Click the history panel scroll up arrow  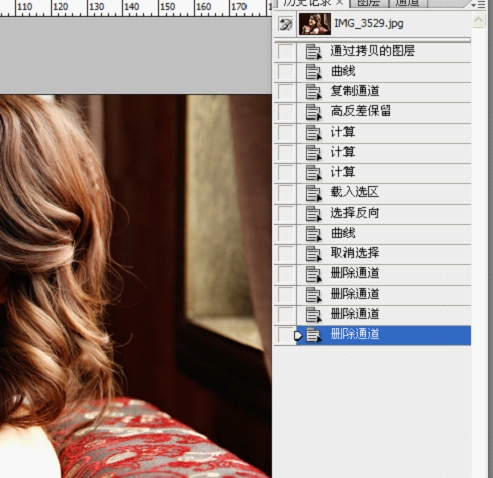tap(478, 20)
